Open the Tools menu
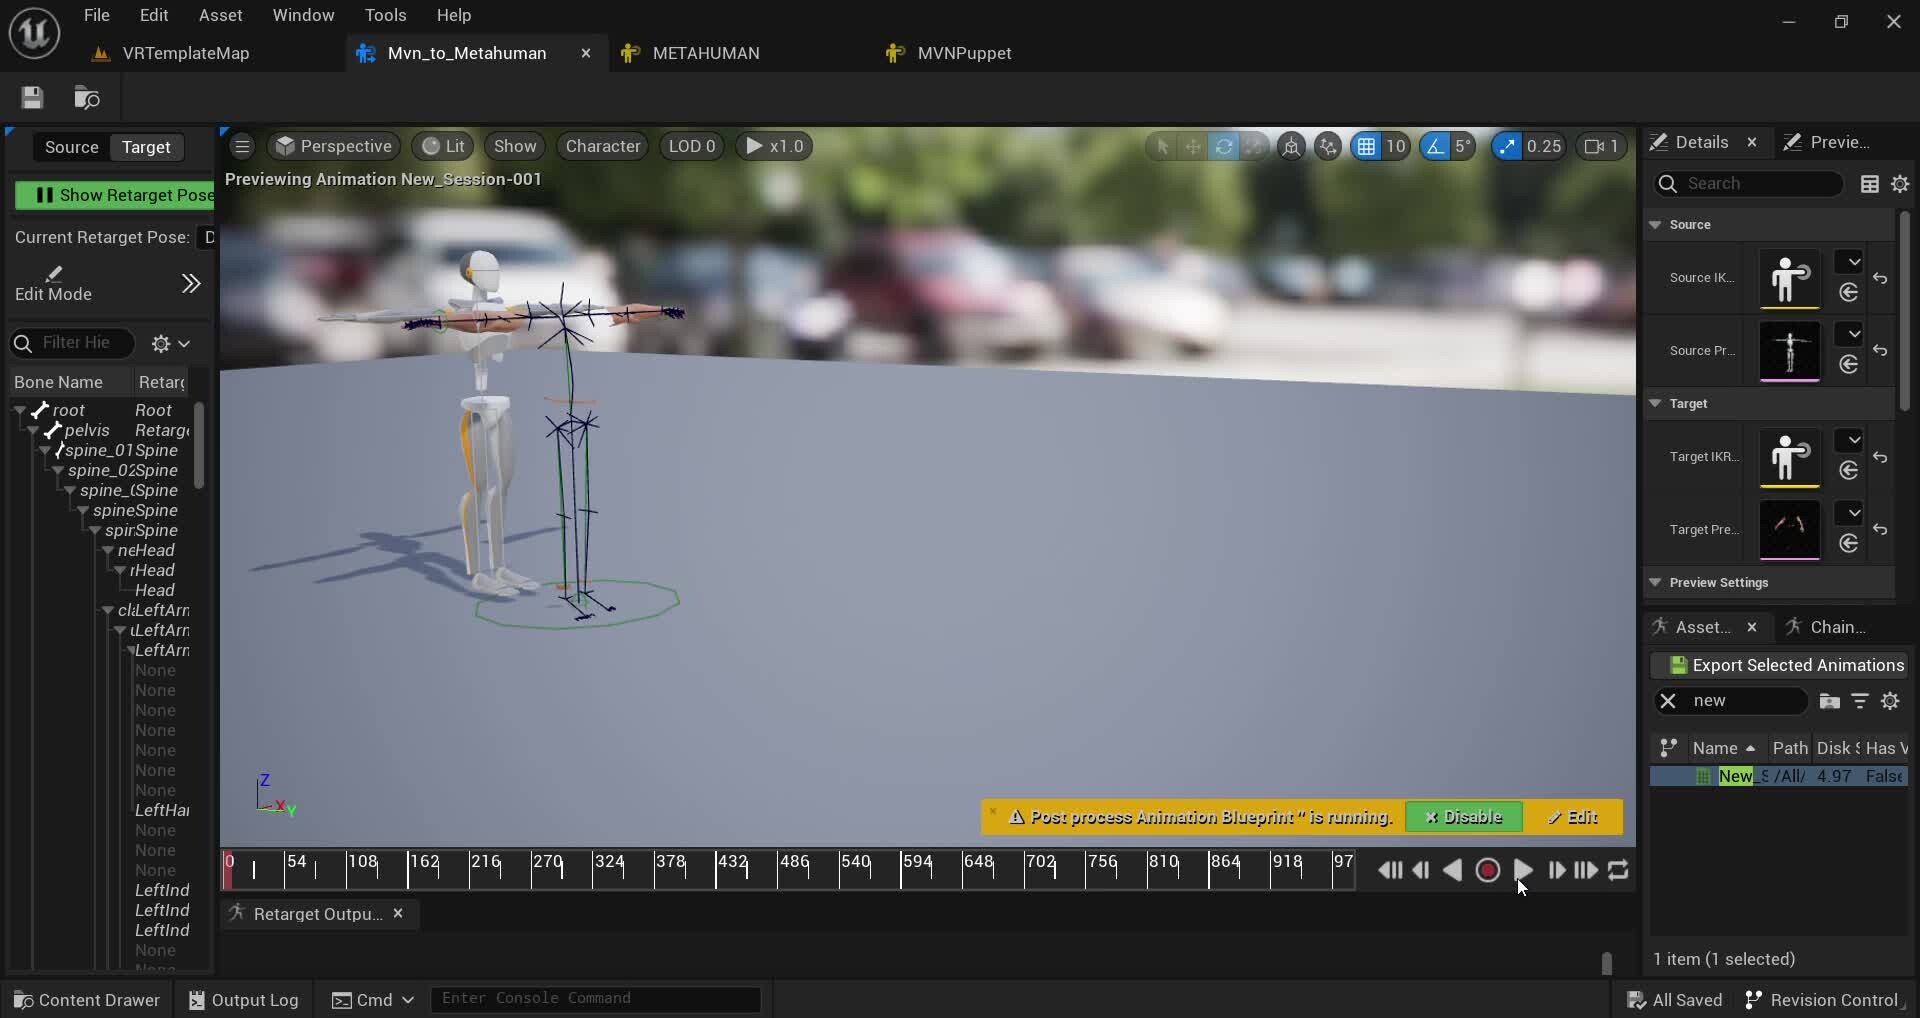 pos(386,15)
